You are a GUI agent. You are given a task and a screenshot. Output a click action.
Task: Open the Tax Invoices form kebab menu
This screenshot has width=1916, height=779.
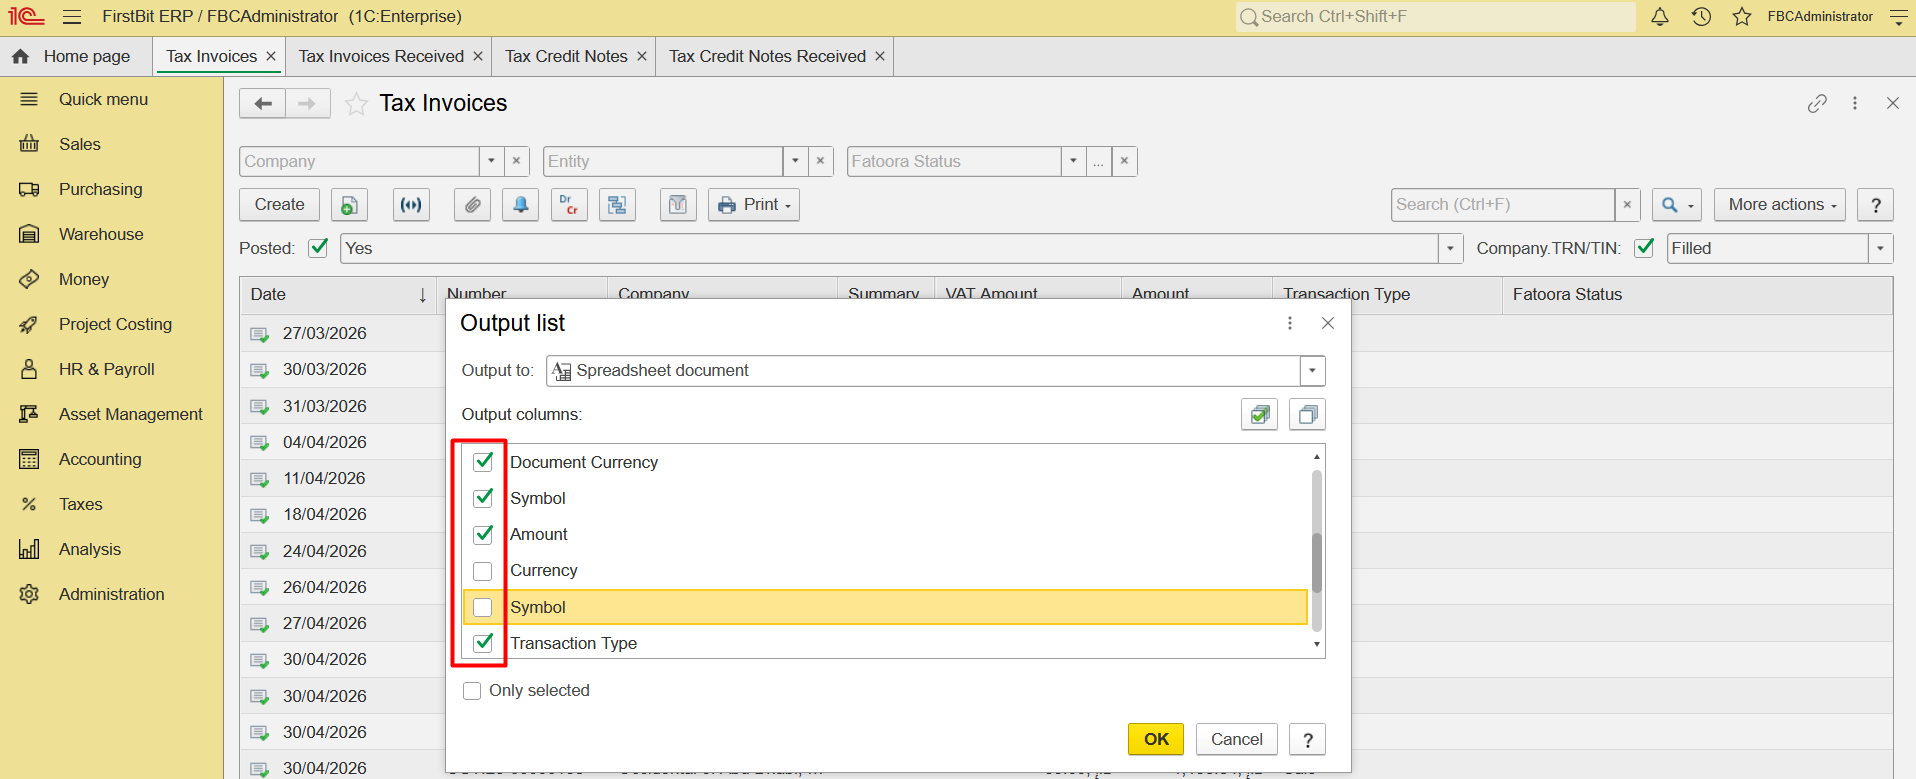tap(1855, 104)
